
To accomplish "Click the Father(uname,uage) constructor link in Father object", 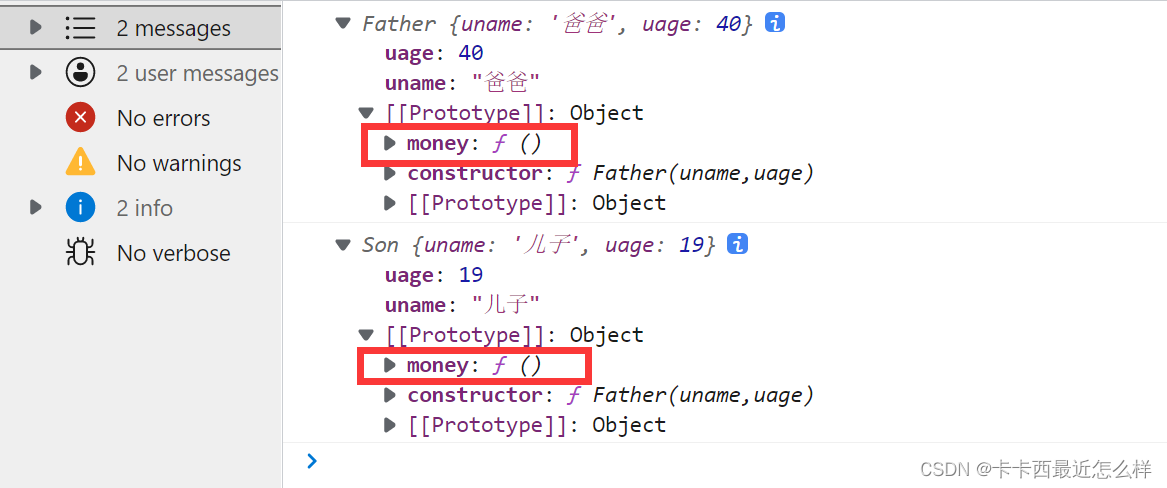I will click(x=703, y=174).
